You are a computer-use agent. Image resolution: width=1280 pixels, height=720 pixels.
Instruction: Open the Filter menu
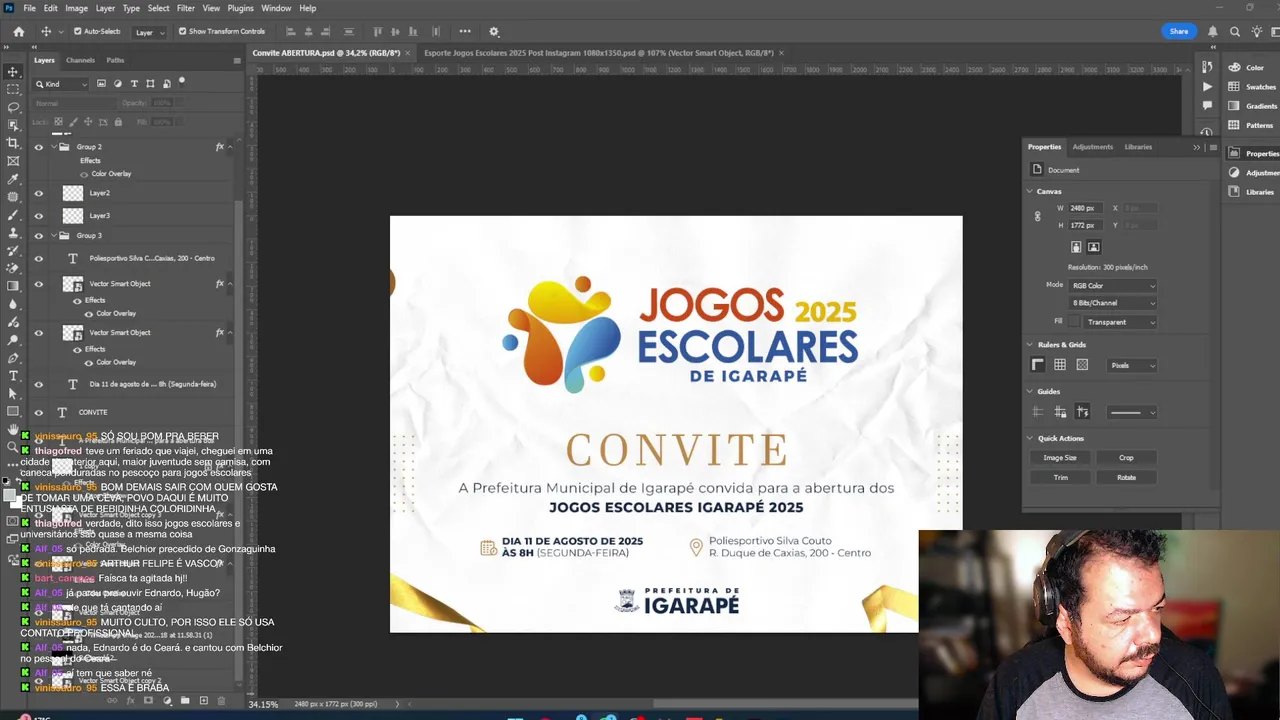[186, 8]
